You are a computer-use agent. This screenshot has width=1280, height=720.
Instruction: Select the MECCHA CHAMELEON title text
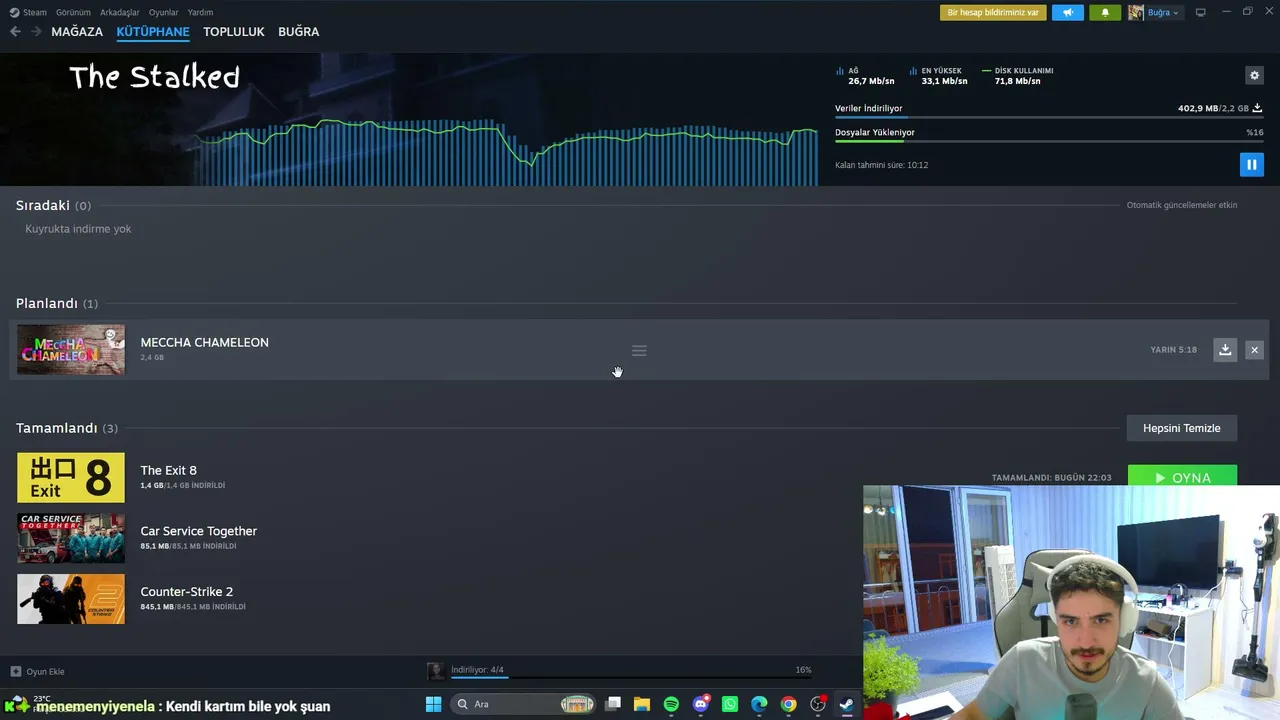204,342
